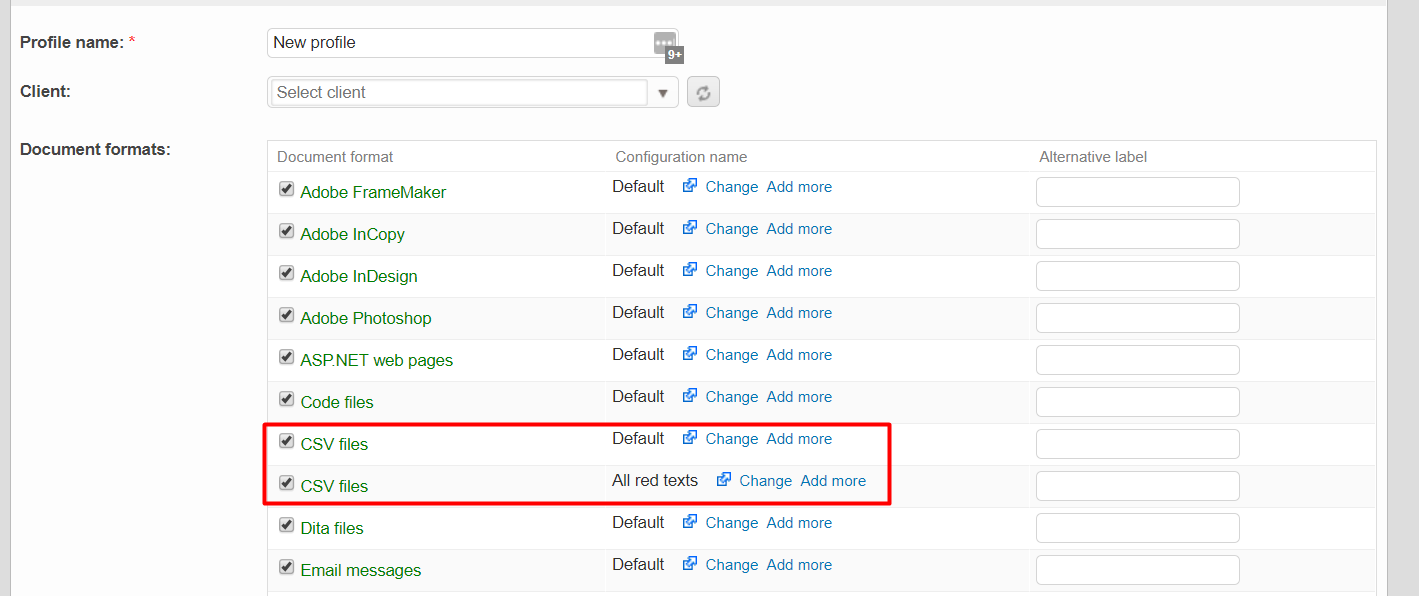Click the ellipsis icon in Profile name field
This screenshot has width=1419, height=596.
tap(664, 43)
